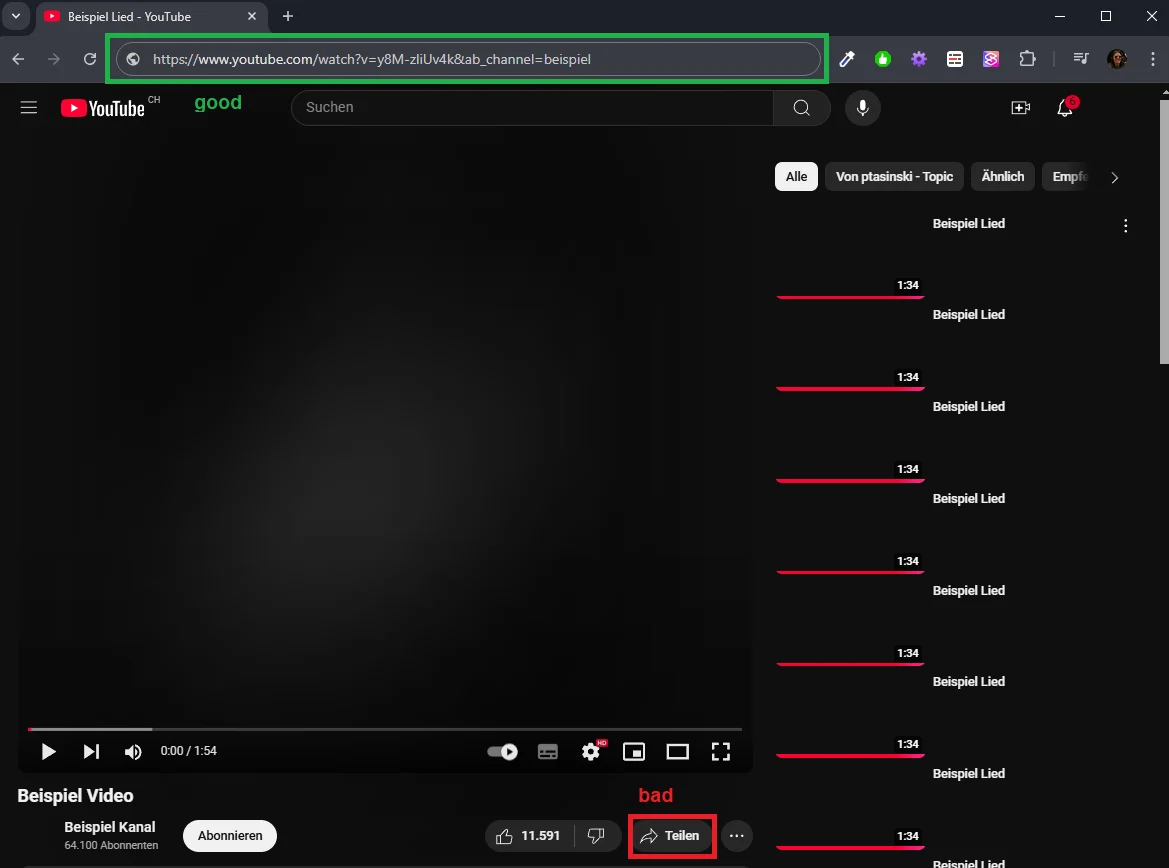
Task: Open the Beispiel Kanal channel link
Action: click(110, 827)
